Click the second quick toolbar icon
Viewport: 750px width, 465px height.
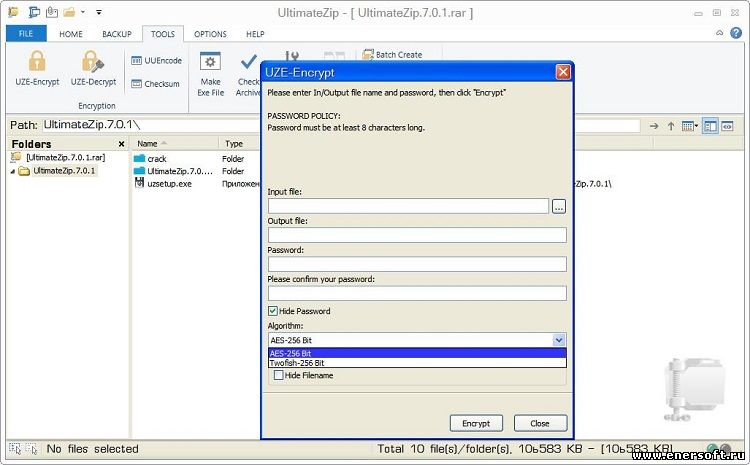point(52,12)
